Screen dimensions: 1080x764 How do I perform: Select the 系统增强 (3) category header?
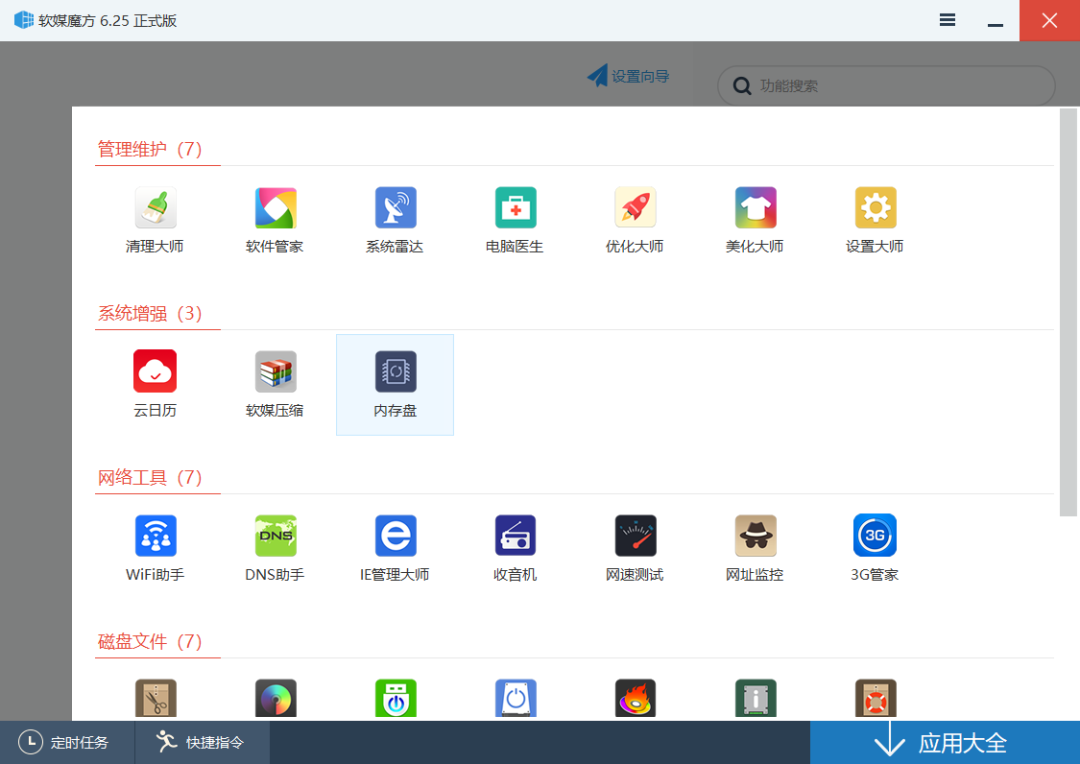pos(149,313)
